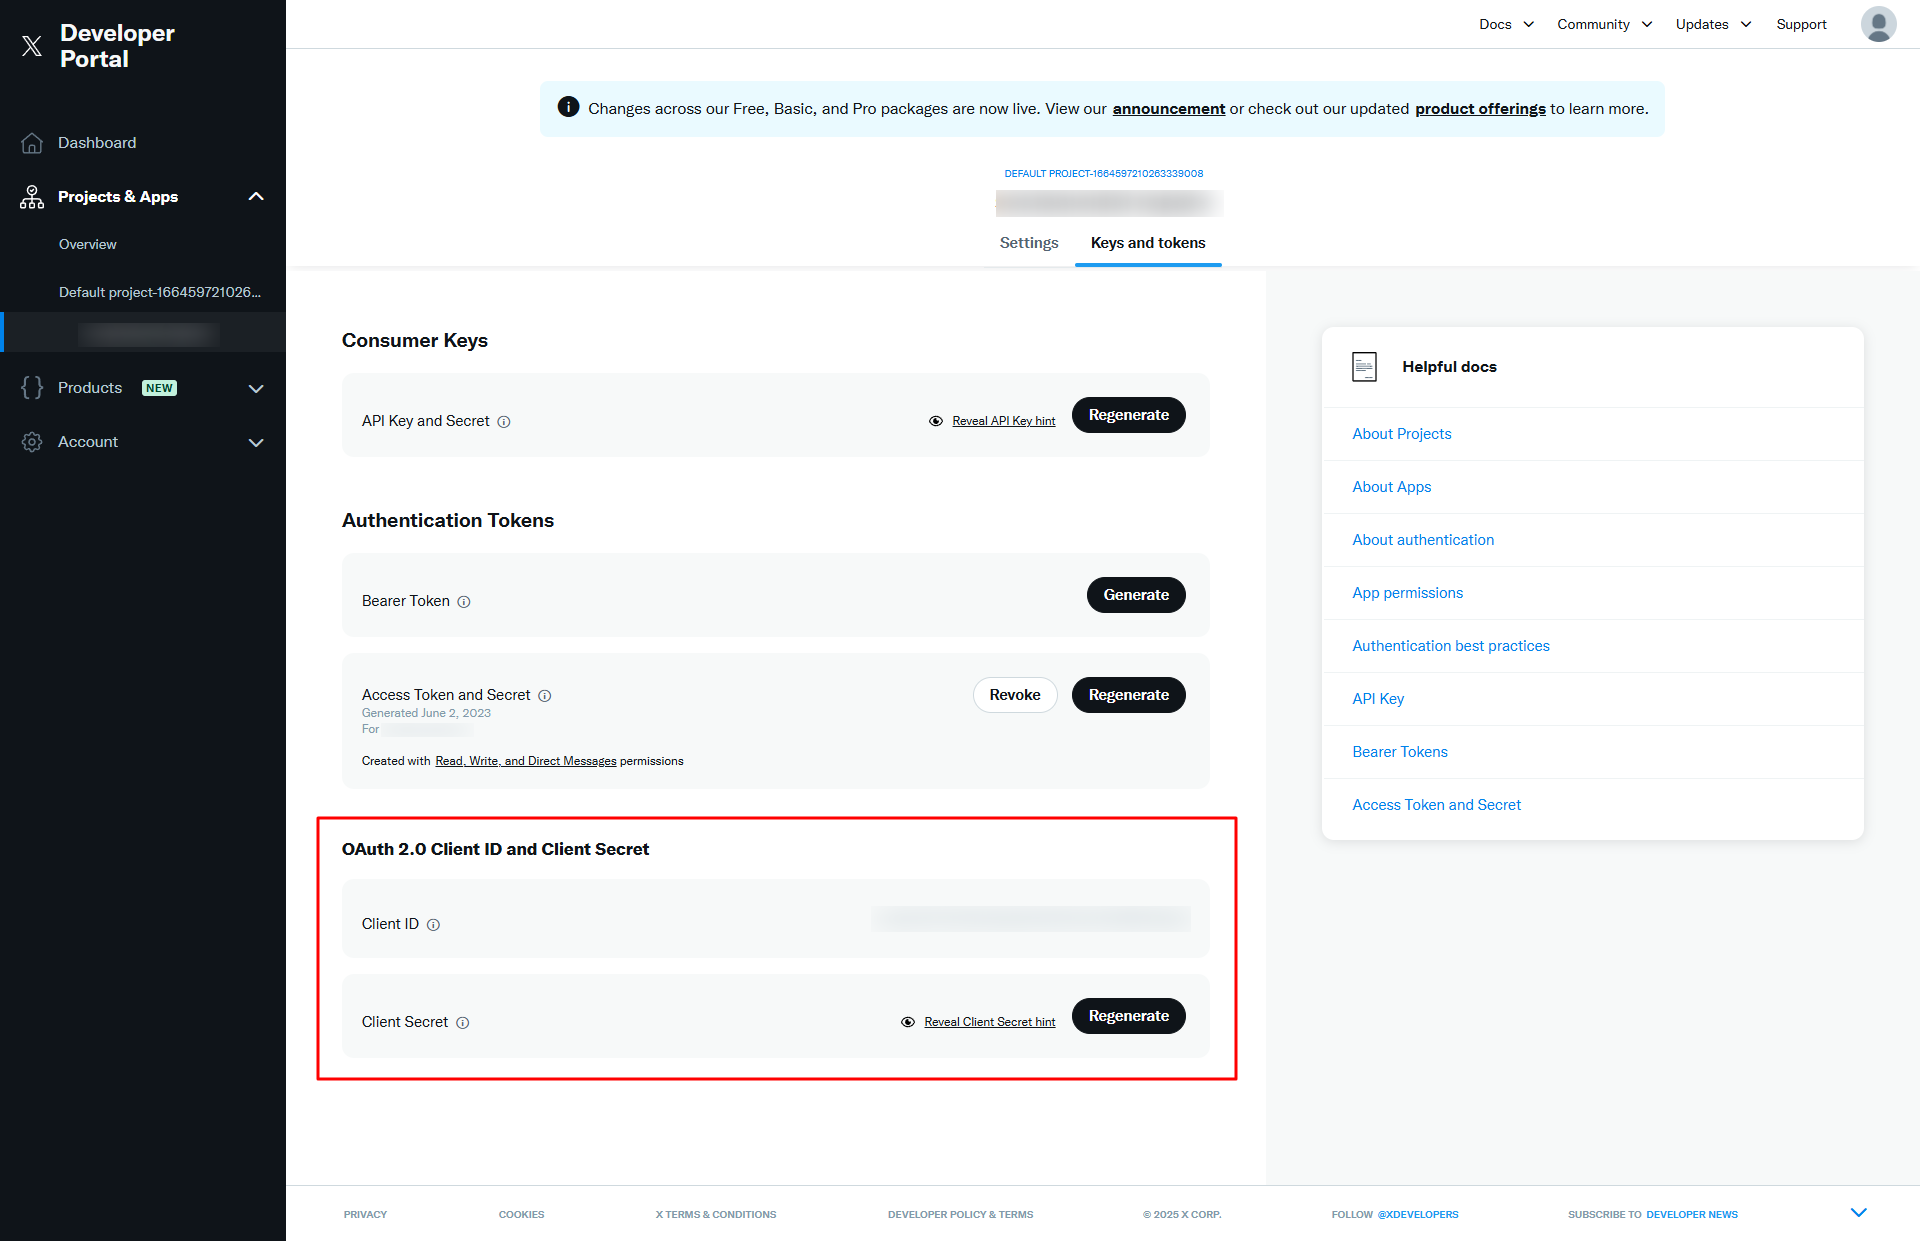
Task: Select the Keys and tokens tab
Action: [1148, 243]
